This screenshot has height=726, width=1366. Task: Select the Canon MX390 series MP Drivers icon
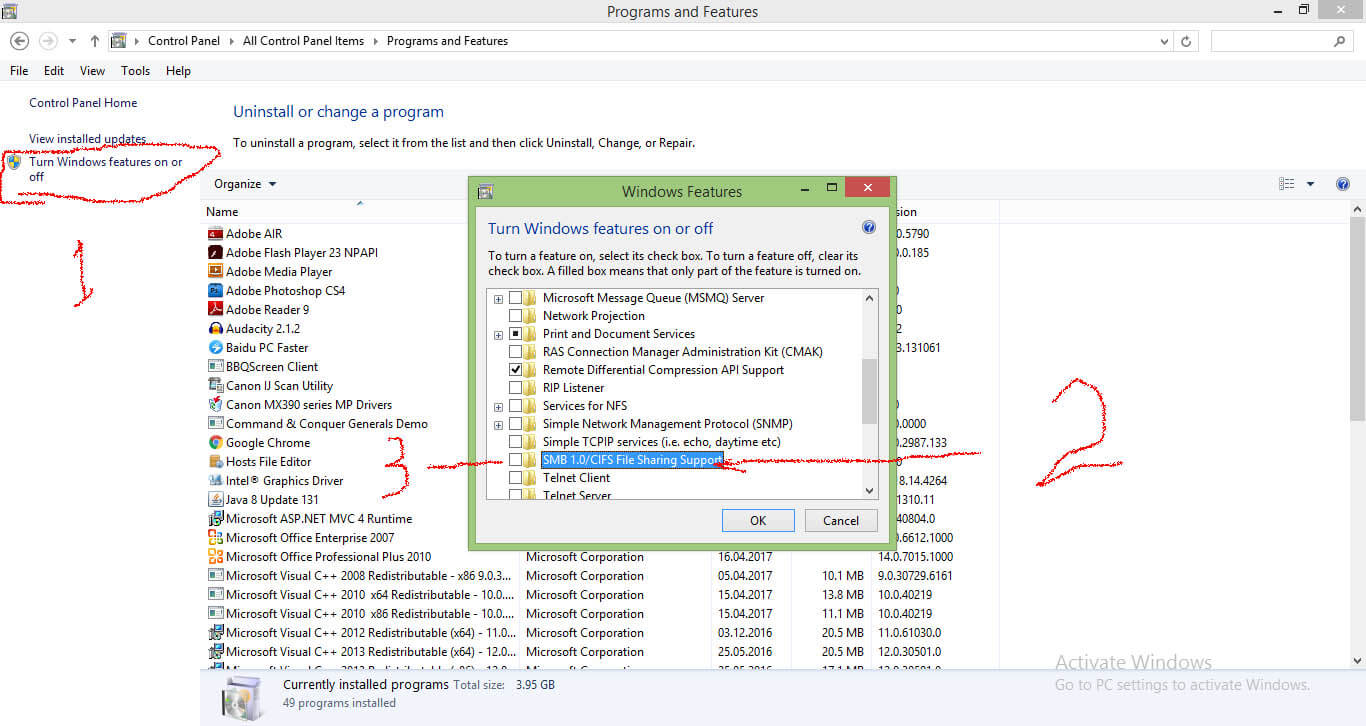(x=215, y=405)
